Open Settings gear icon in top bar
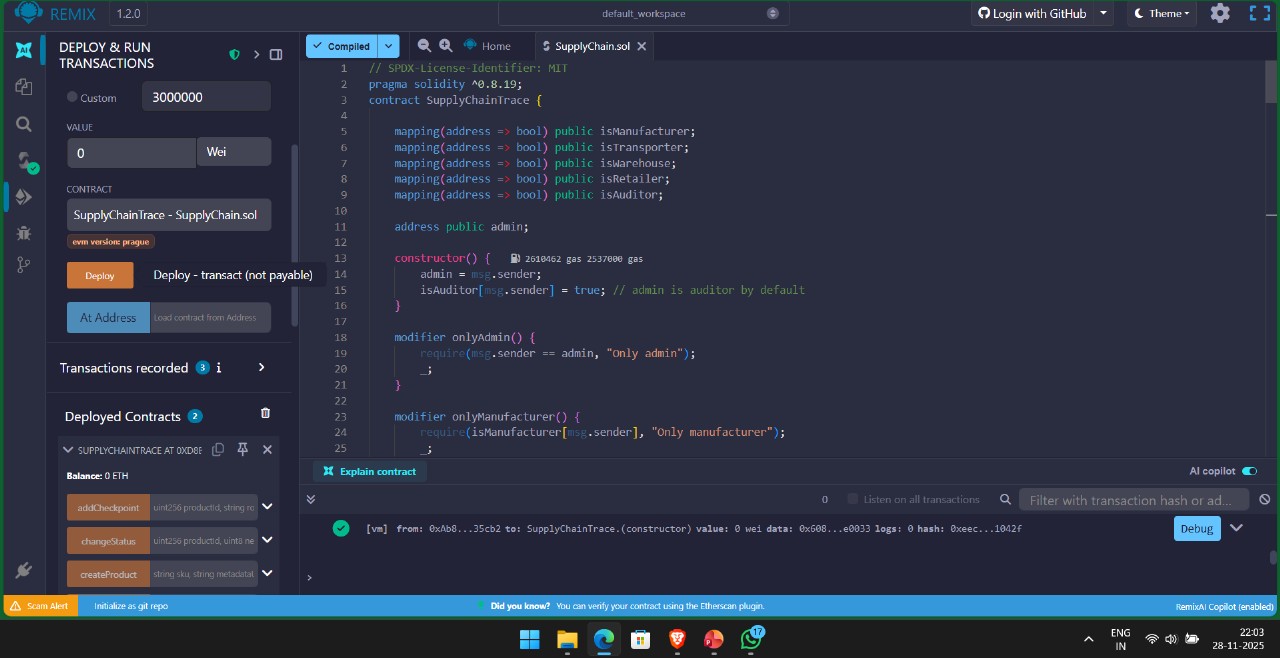Image resolution: width=1280 pixels, height=658 pixels. click(x=1220, y=13)
